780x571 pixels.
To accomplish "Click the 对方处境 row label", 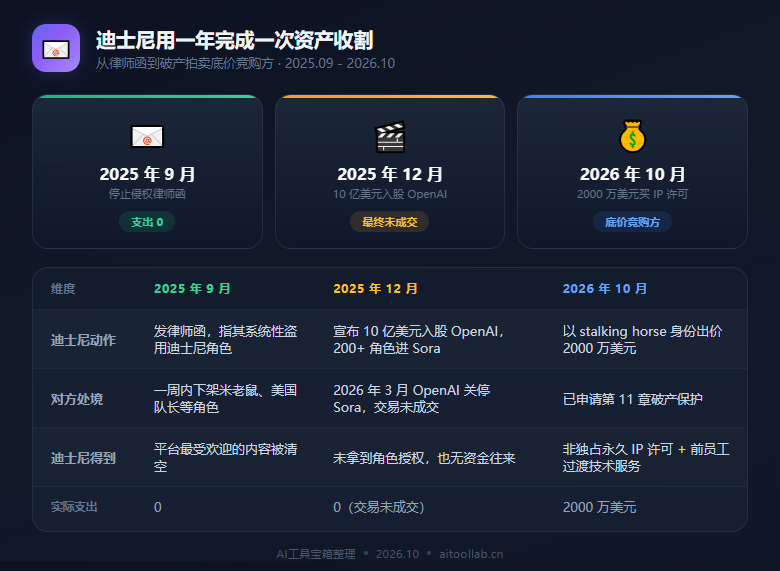I will [x=77, y=399].
